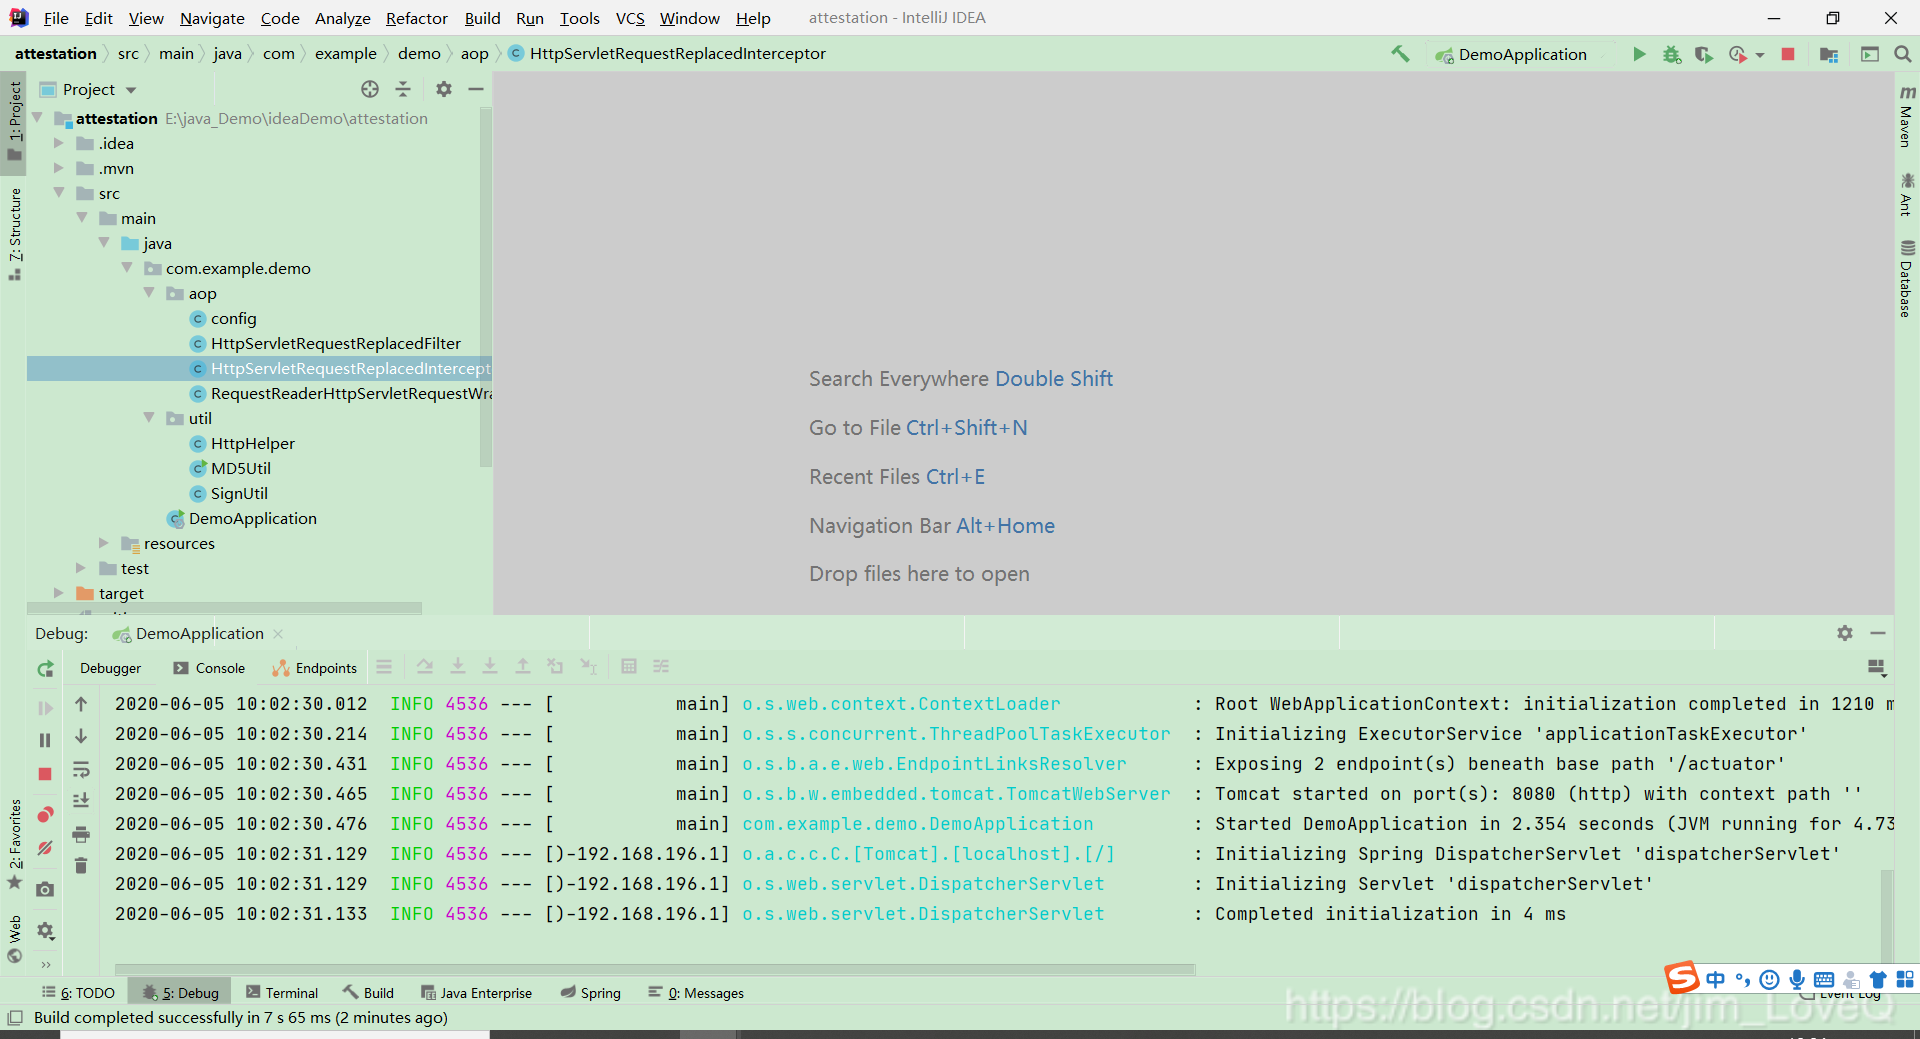The width and height of the screenshot is (1920, 1039).
Task: Select the MD5Util class in the tree
Action: coord(240,468)
